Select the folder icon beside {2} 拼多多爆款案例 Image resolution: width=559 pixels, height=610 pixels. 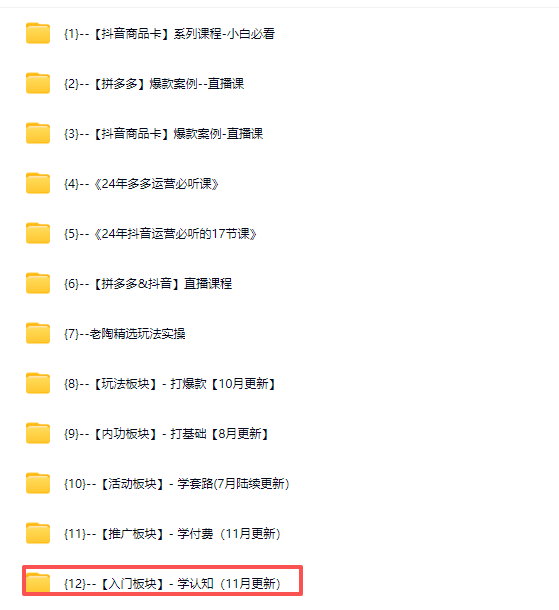tap(38, 83)
